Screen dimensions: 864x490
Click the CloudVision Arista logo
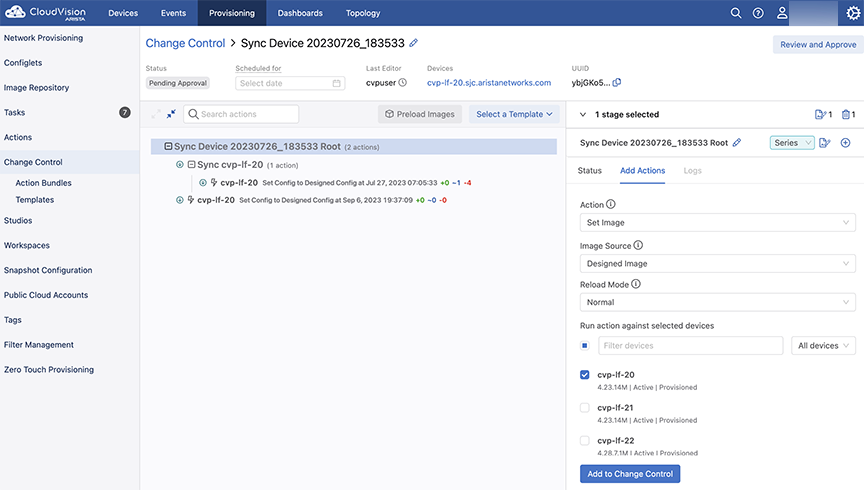[x=46, y=13]
